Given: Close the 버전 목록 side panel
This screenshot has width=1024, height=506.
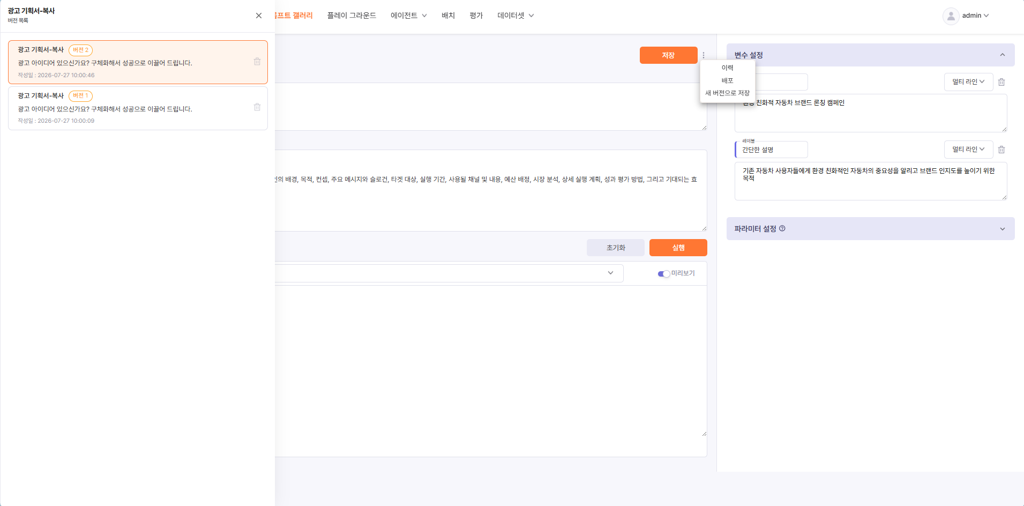Looking at the screenshot, I should pos(259,16).
